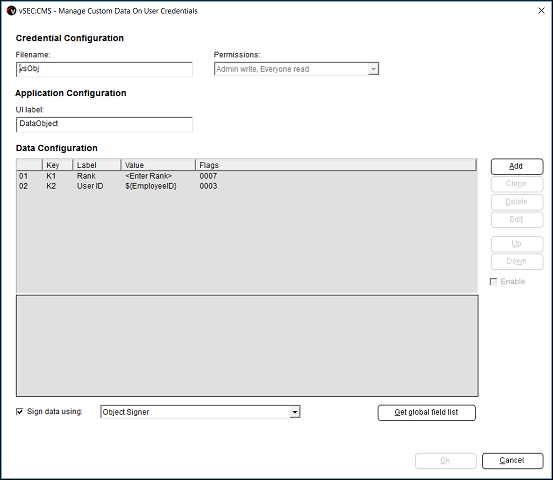This screenshot has height=480, width=553.
Task: Click the Edit button
Action: click(517, 219)
